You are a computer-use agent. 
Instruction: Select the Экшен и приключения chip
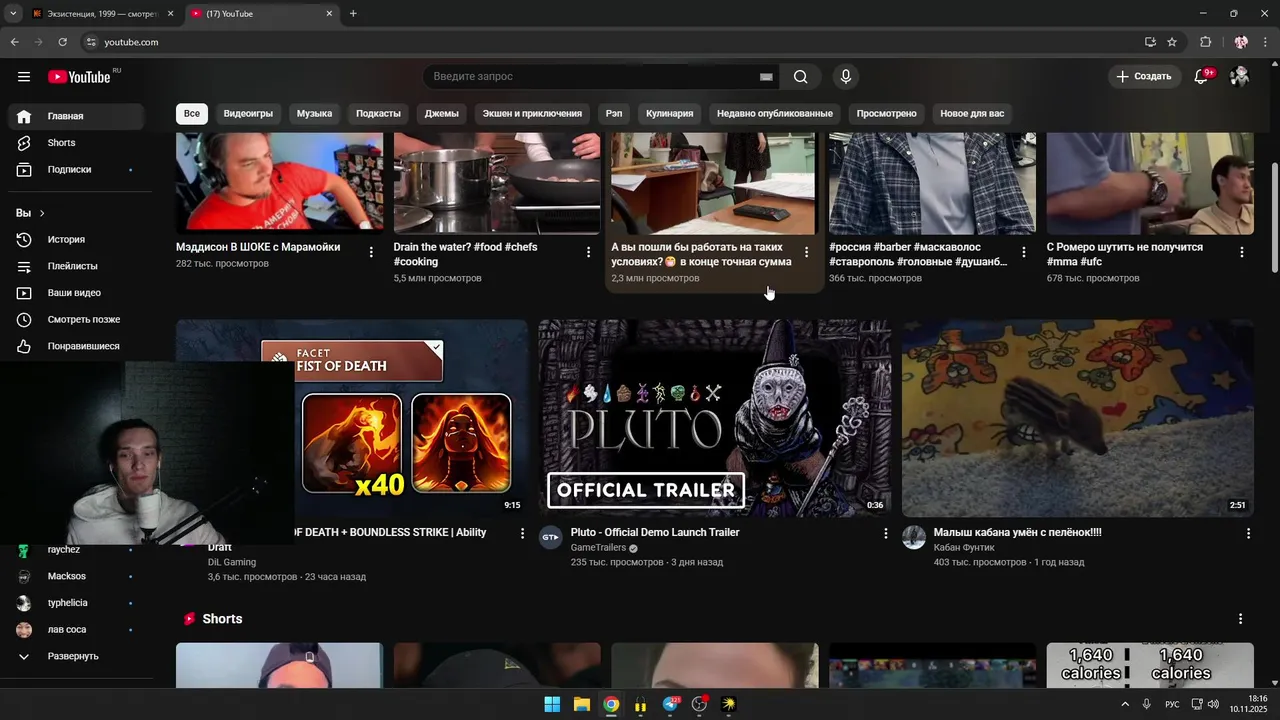point(532,114)
